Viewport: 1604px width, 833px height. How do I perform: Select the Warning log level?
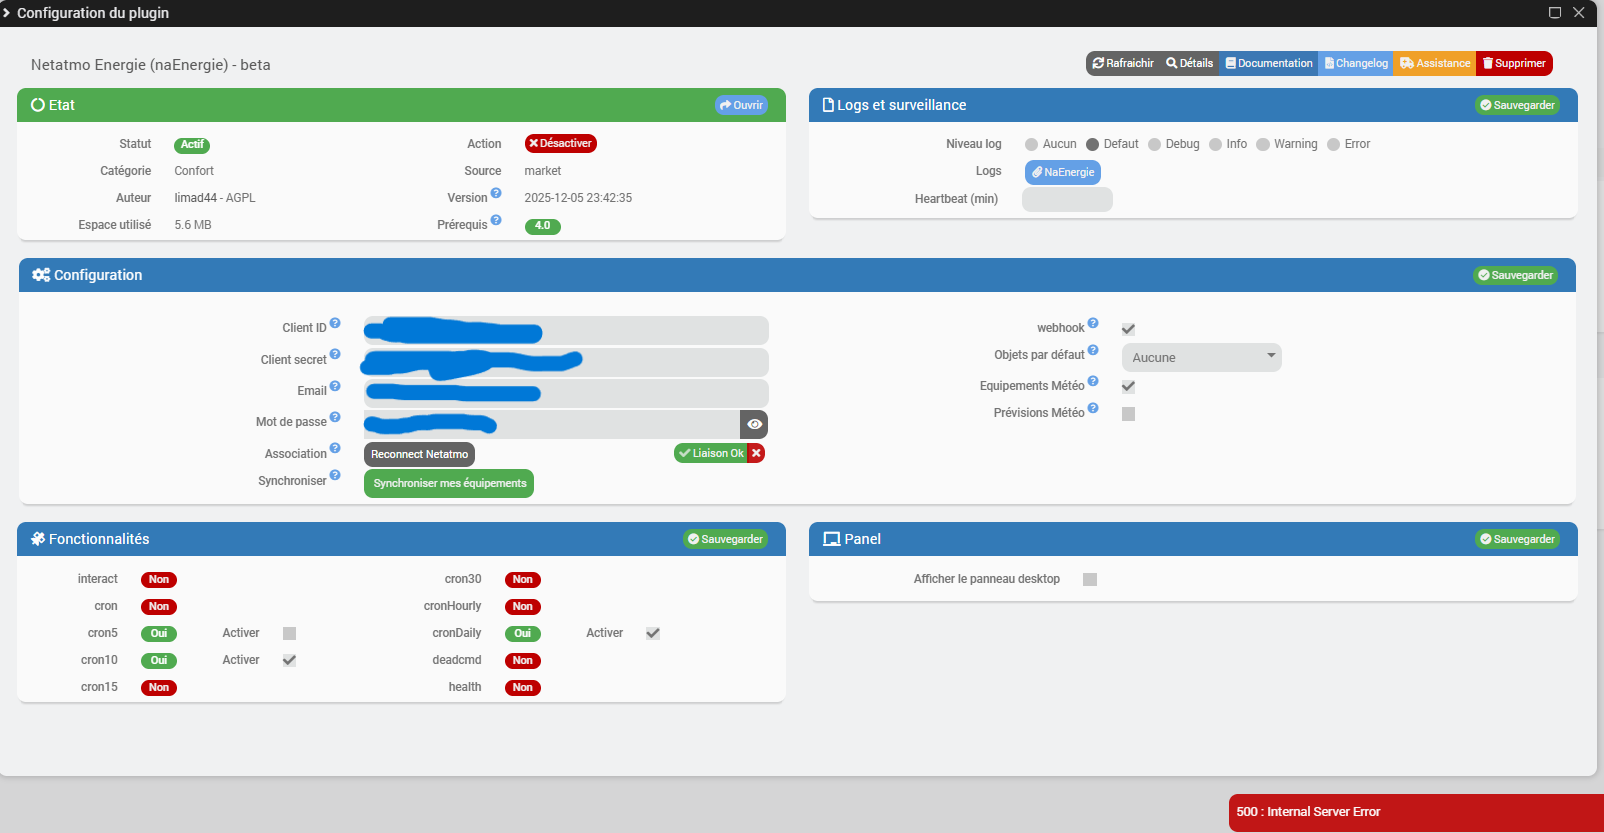pos(1263,145)
